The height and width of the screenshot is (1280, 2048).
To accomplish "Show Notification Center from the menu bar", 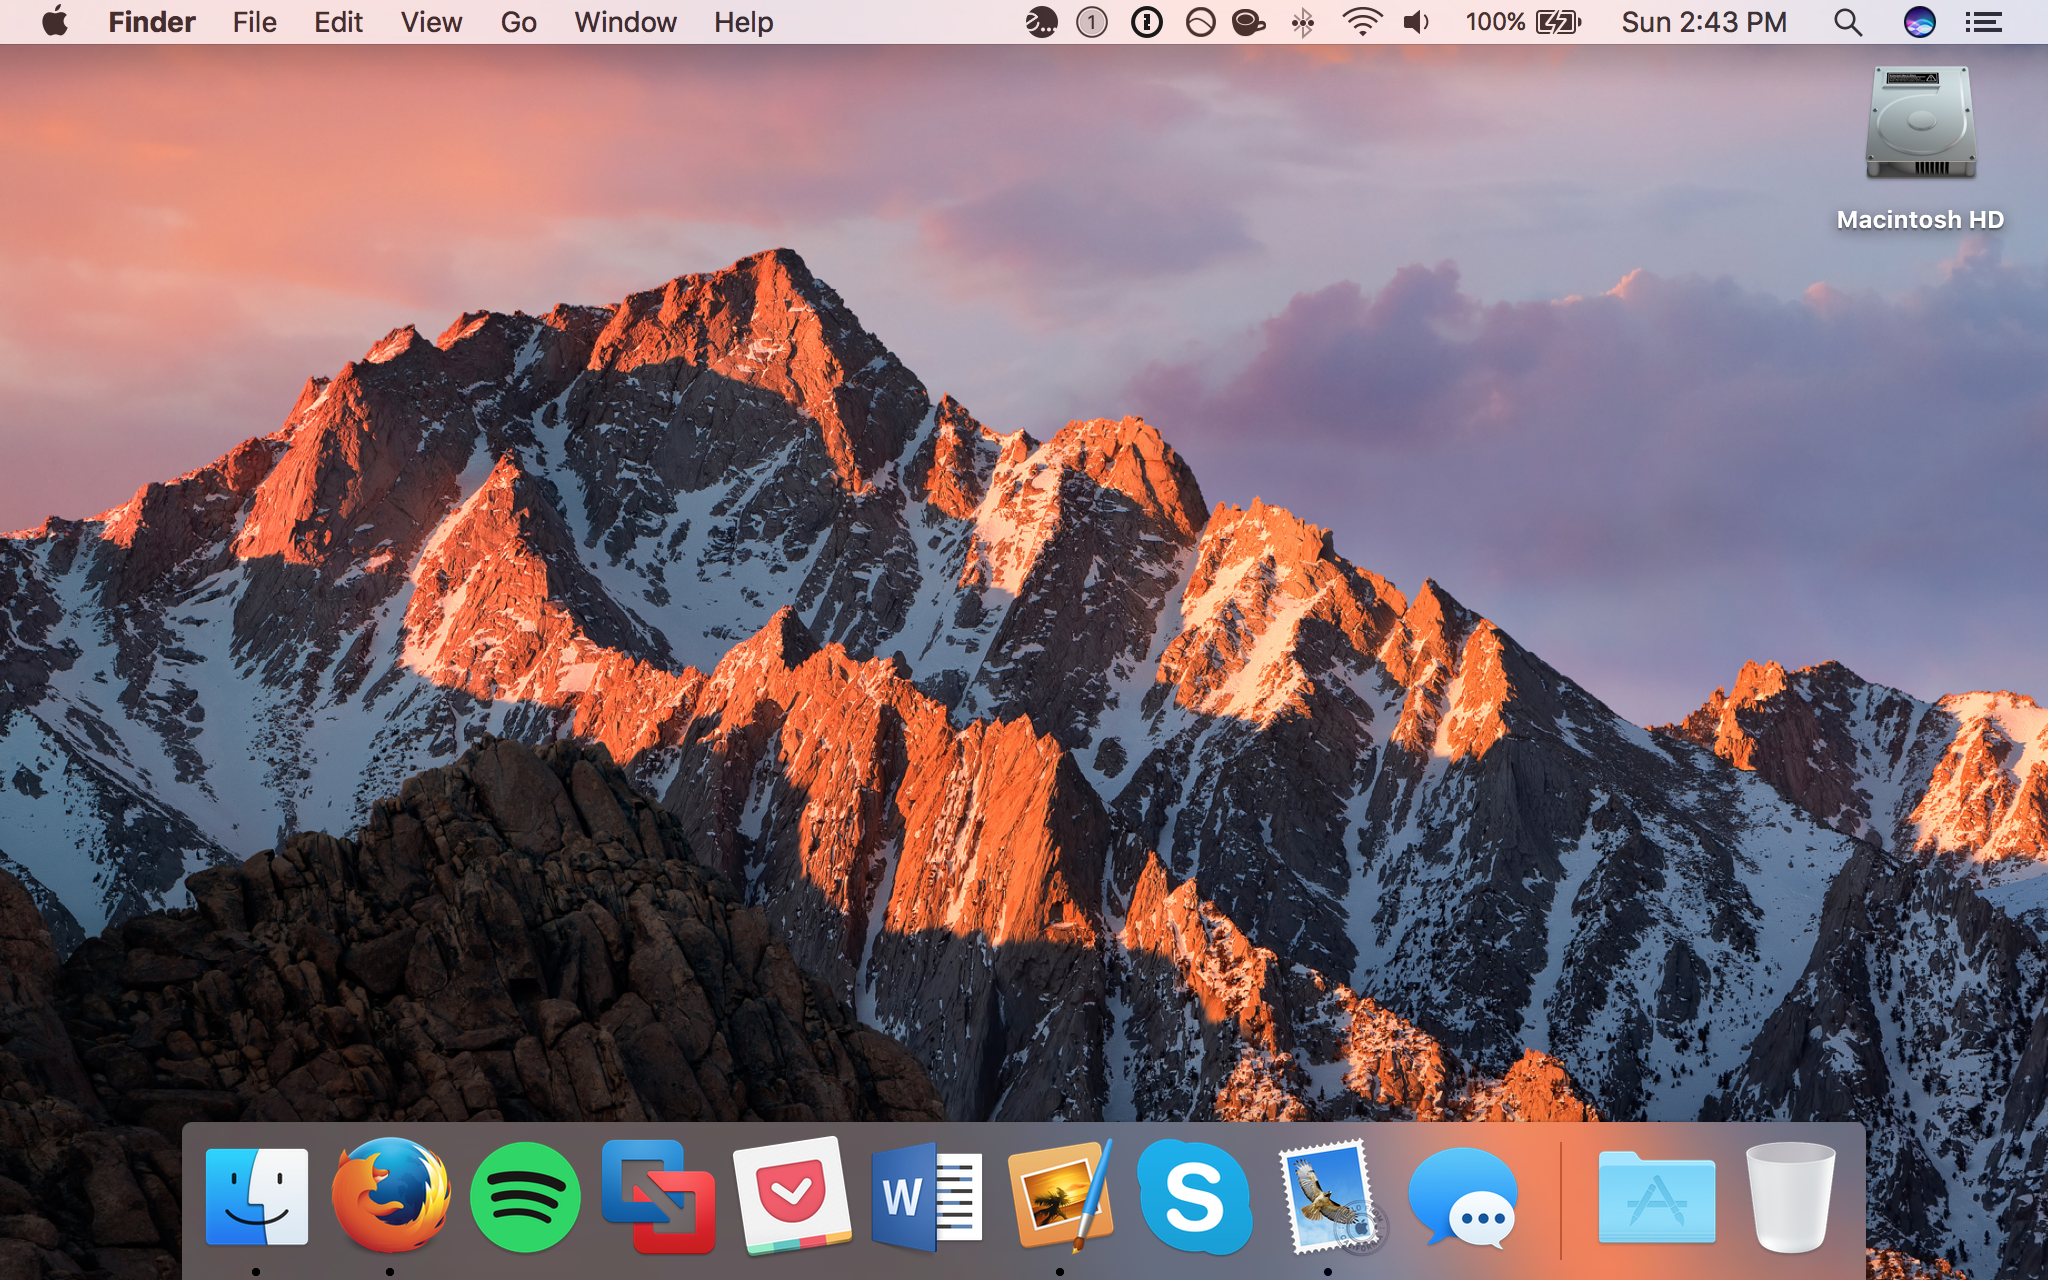I will pyautogui.click(x=1982, y=22).
